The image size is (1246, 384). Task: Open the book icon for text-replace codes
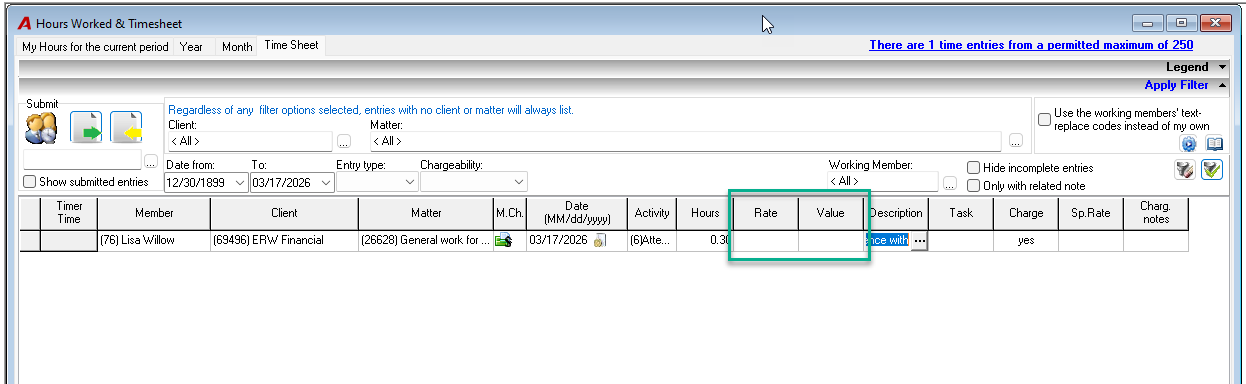point(1214,143)
